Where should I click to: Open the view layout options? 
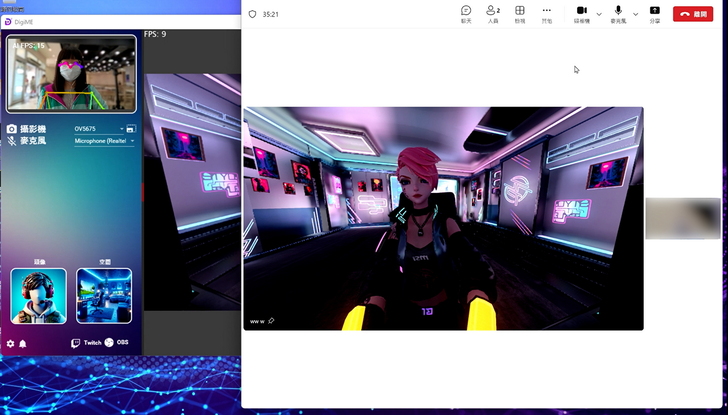coord(520,13)
